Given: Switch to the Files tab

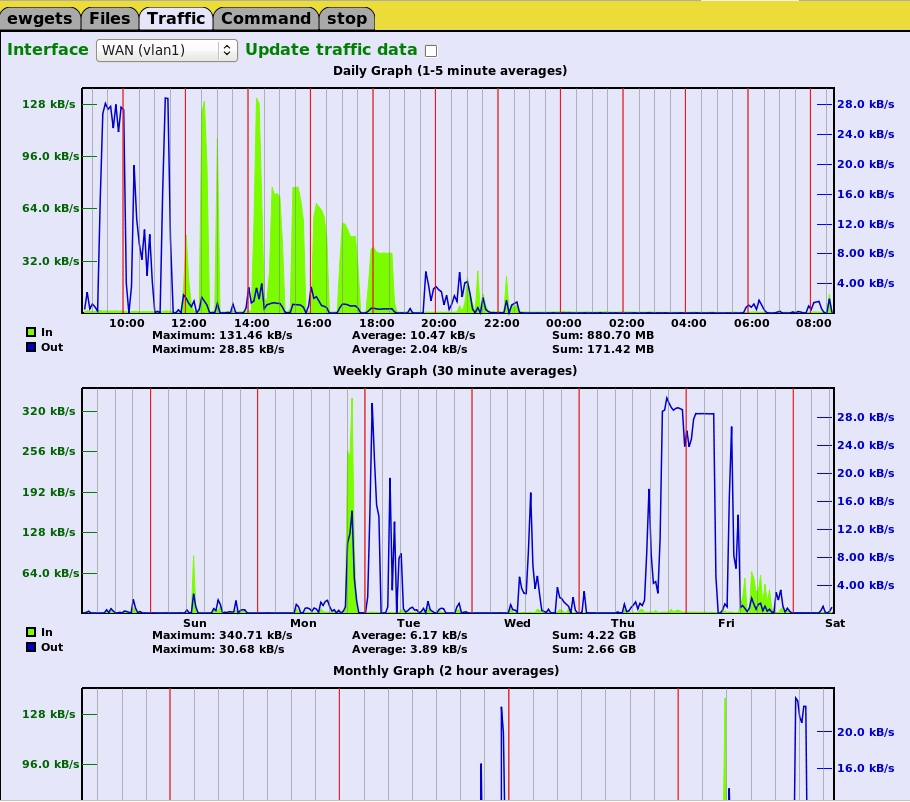Looking at the screenshot, I should (x=109, y=18).
